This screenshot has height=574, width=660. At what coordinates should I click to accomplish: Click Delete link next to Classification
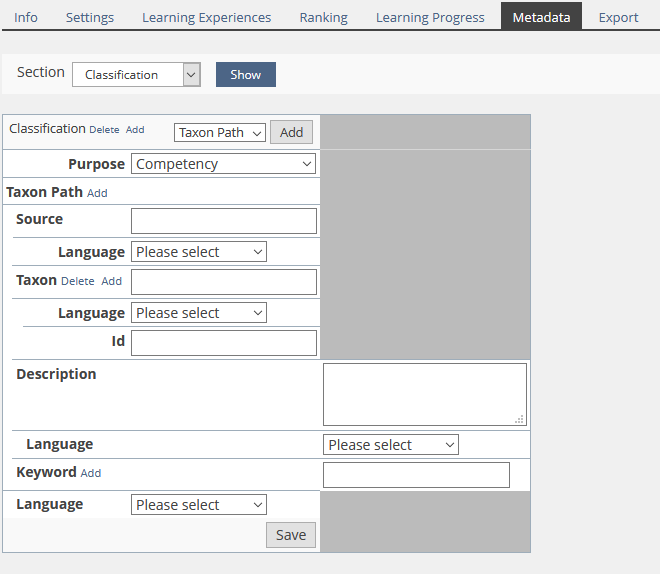pos(104,130)
